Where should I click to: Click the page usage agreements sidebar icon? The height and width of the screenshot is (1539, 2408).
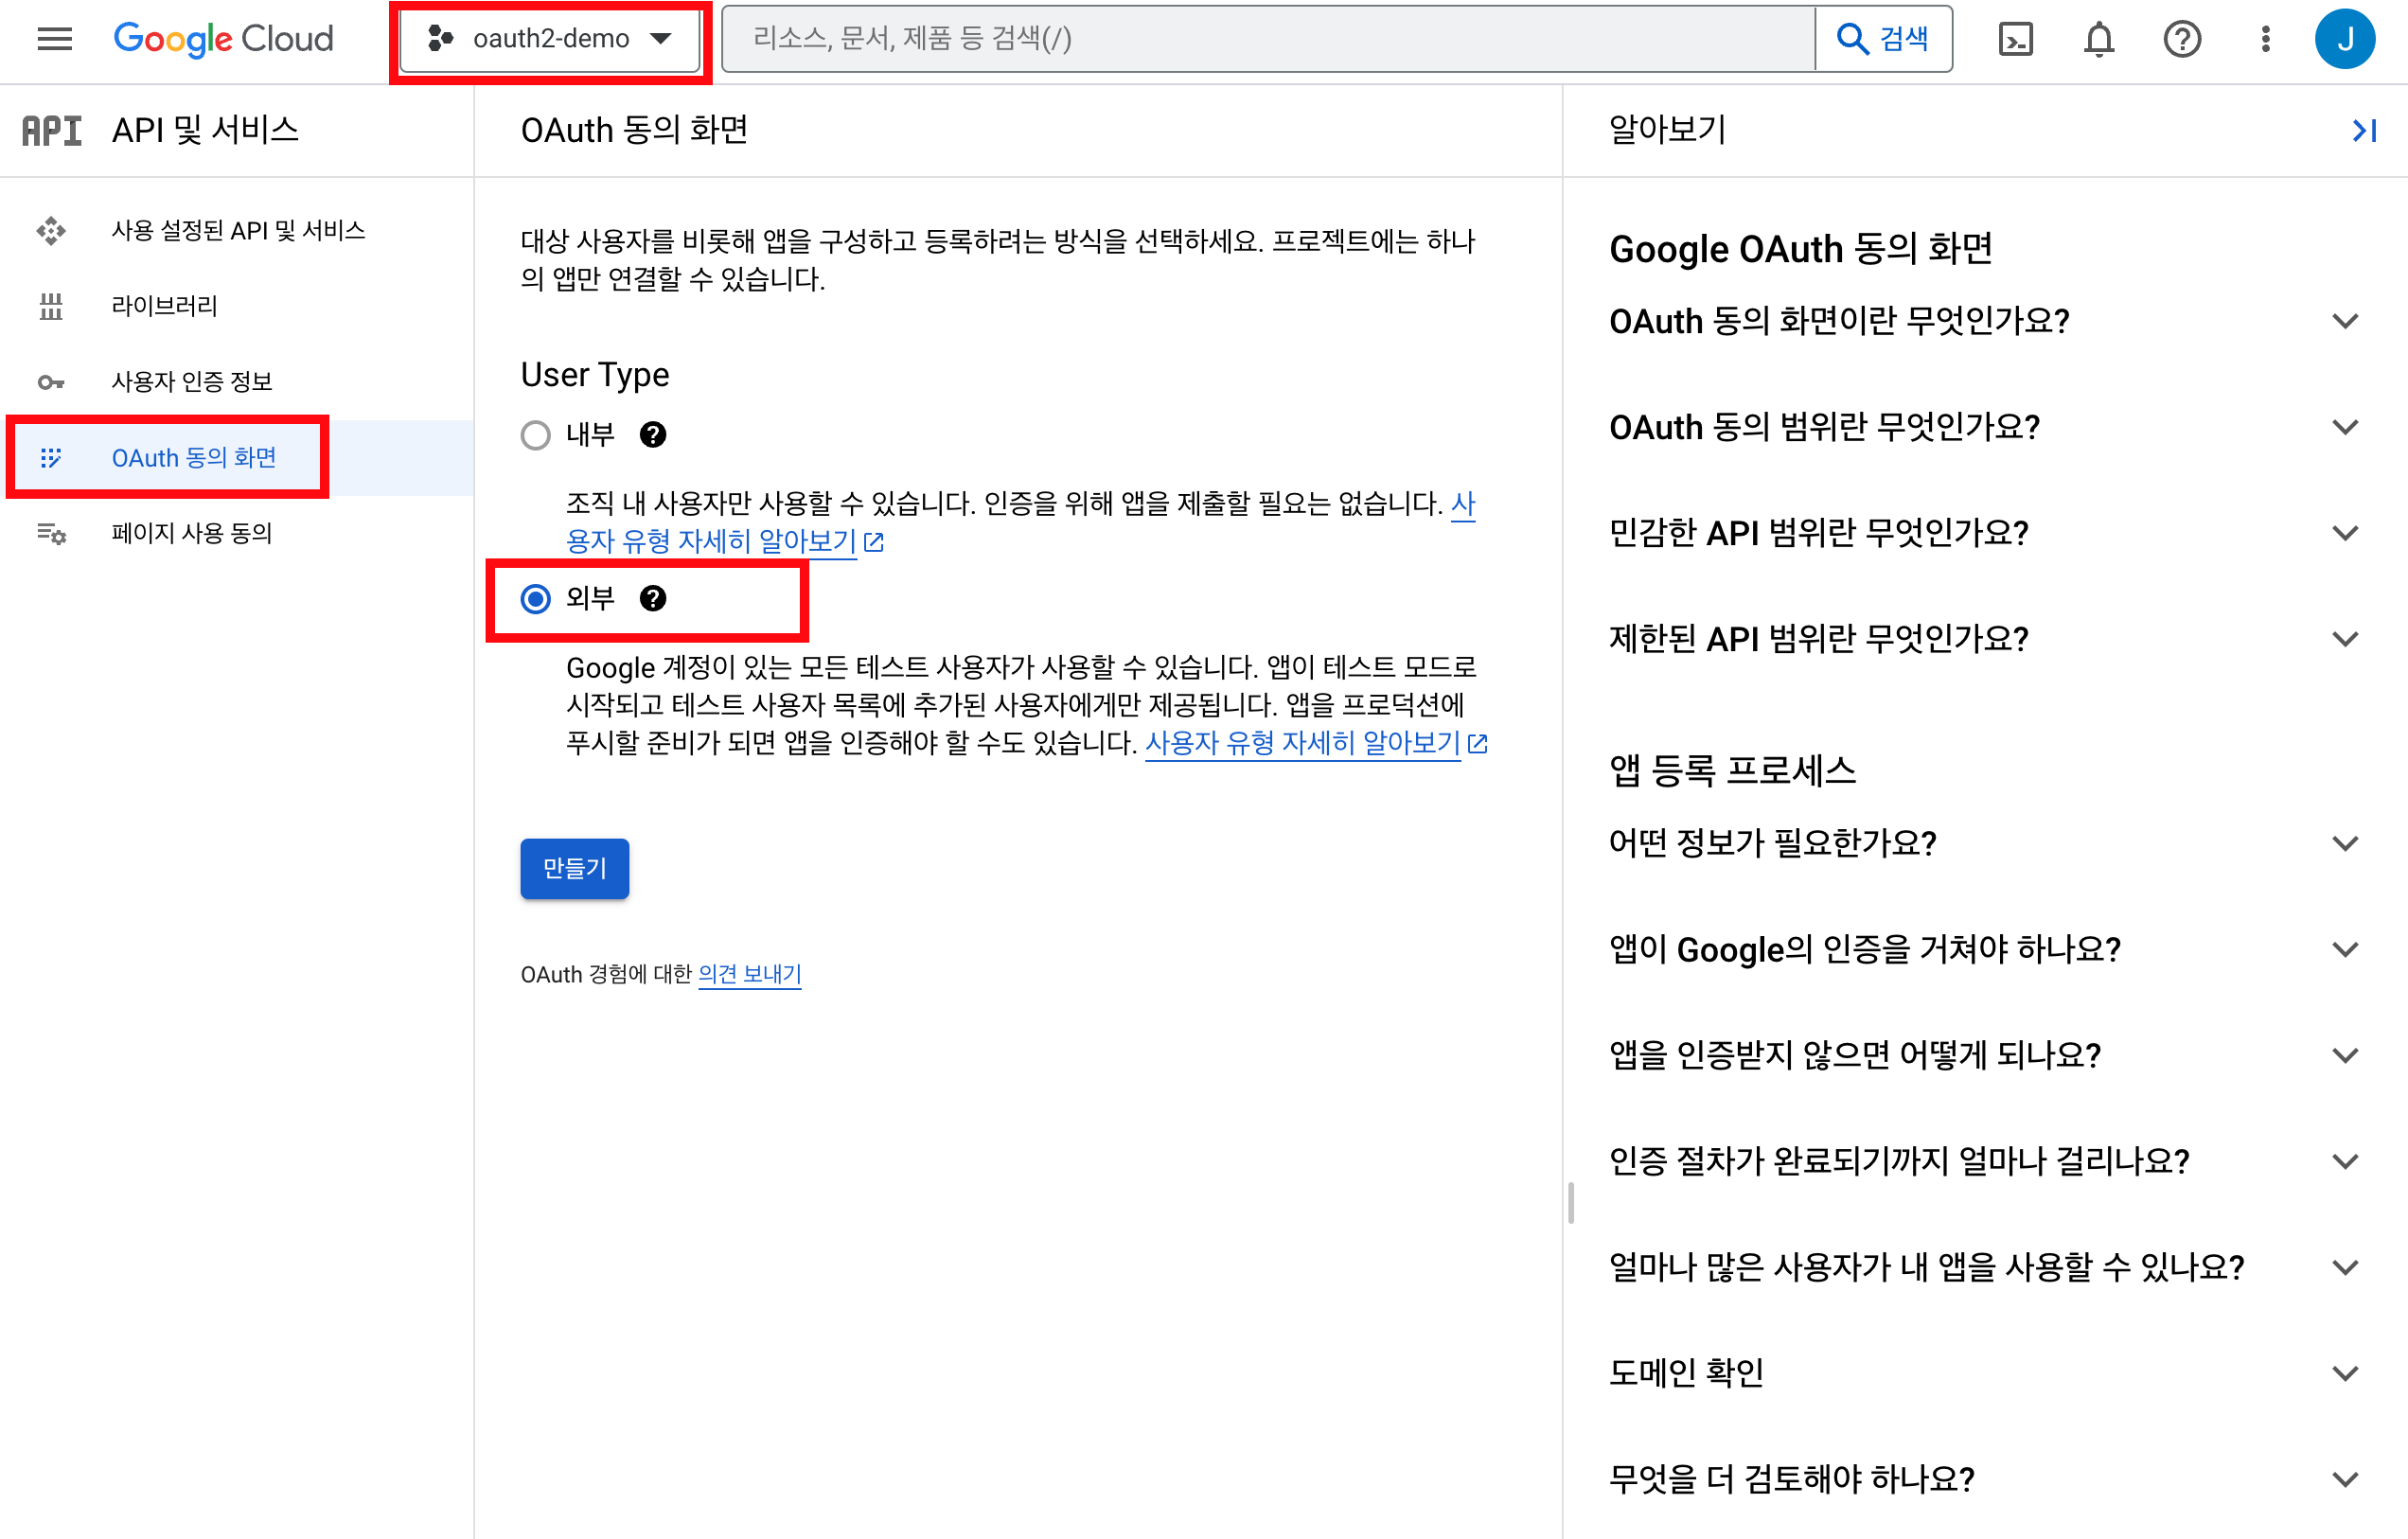[51, 534]
